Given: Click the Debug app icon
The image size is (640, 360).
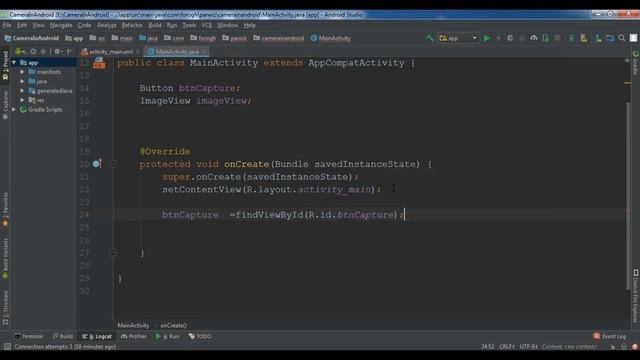Looking at the screenshot, I should pyautogui.click(x=510, y=38).
